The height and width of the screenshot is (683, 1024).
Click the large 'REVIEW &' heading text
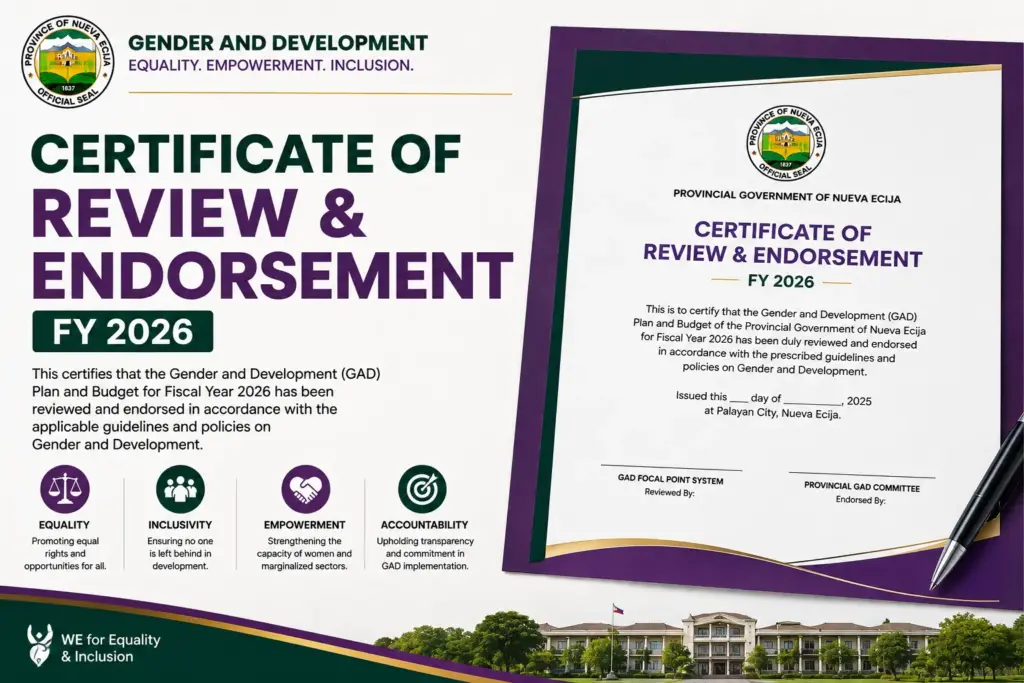click(x=199, y=213)
